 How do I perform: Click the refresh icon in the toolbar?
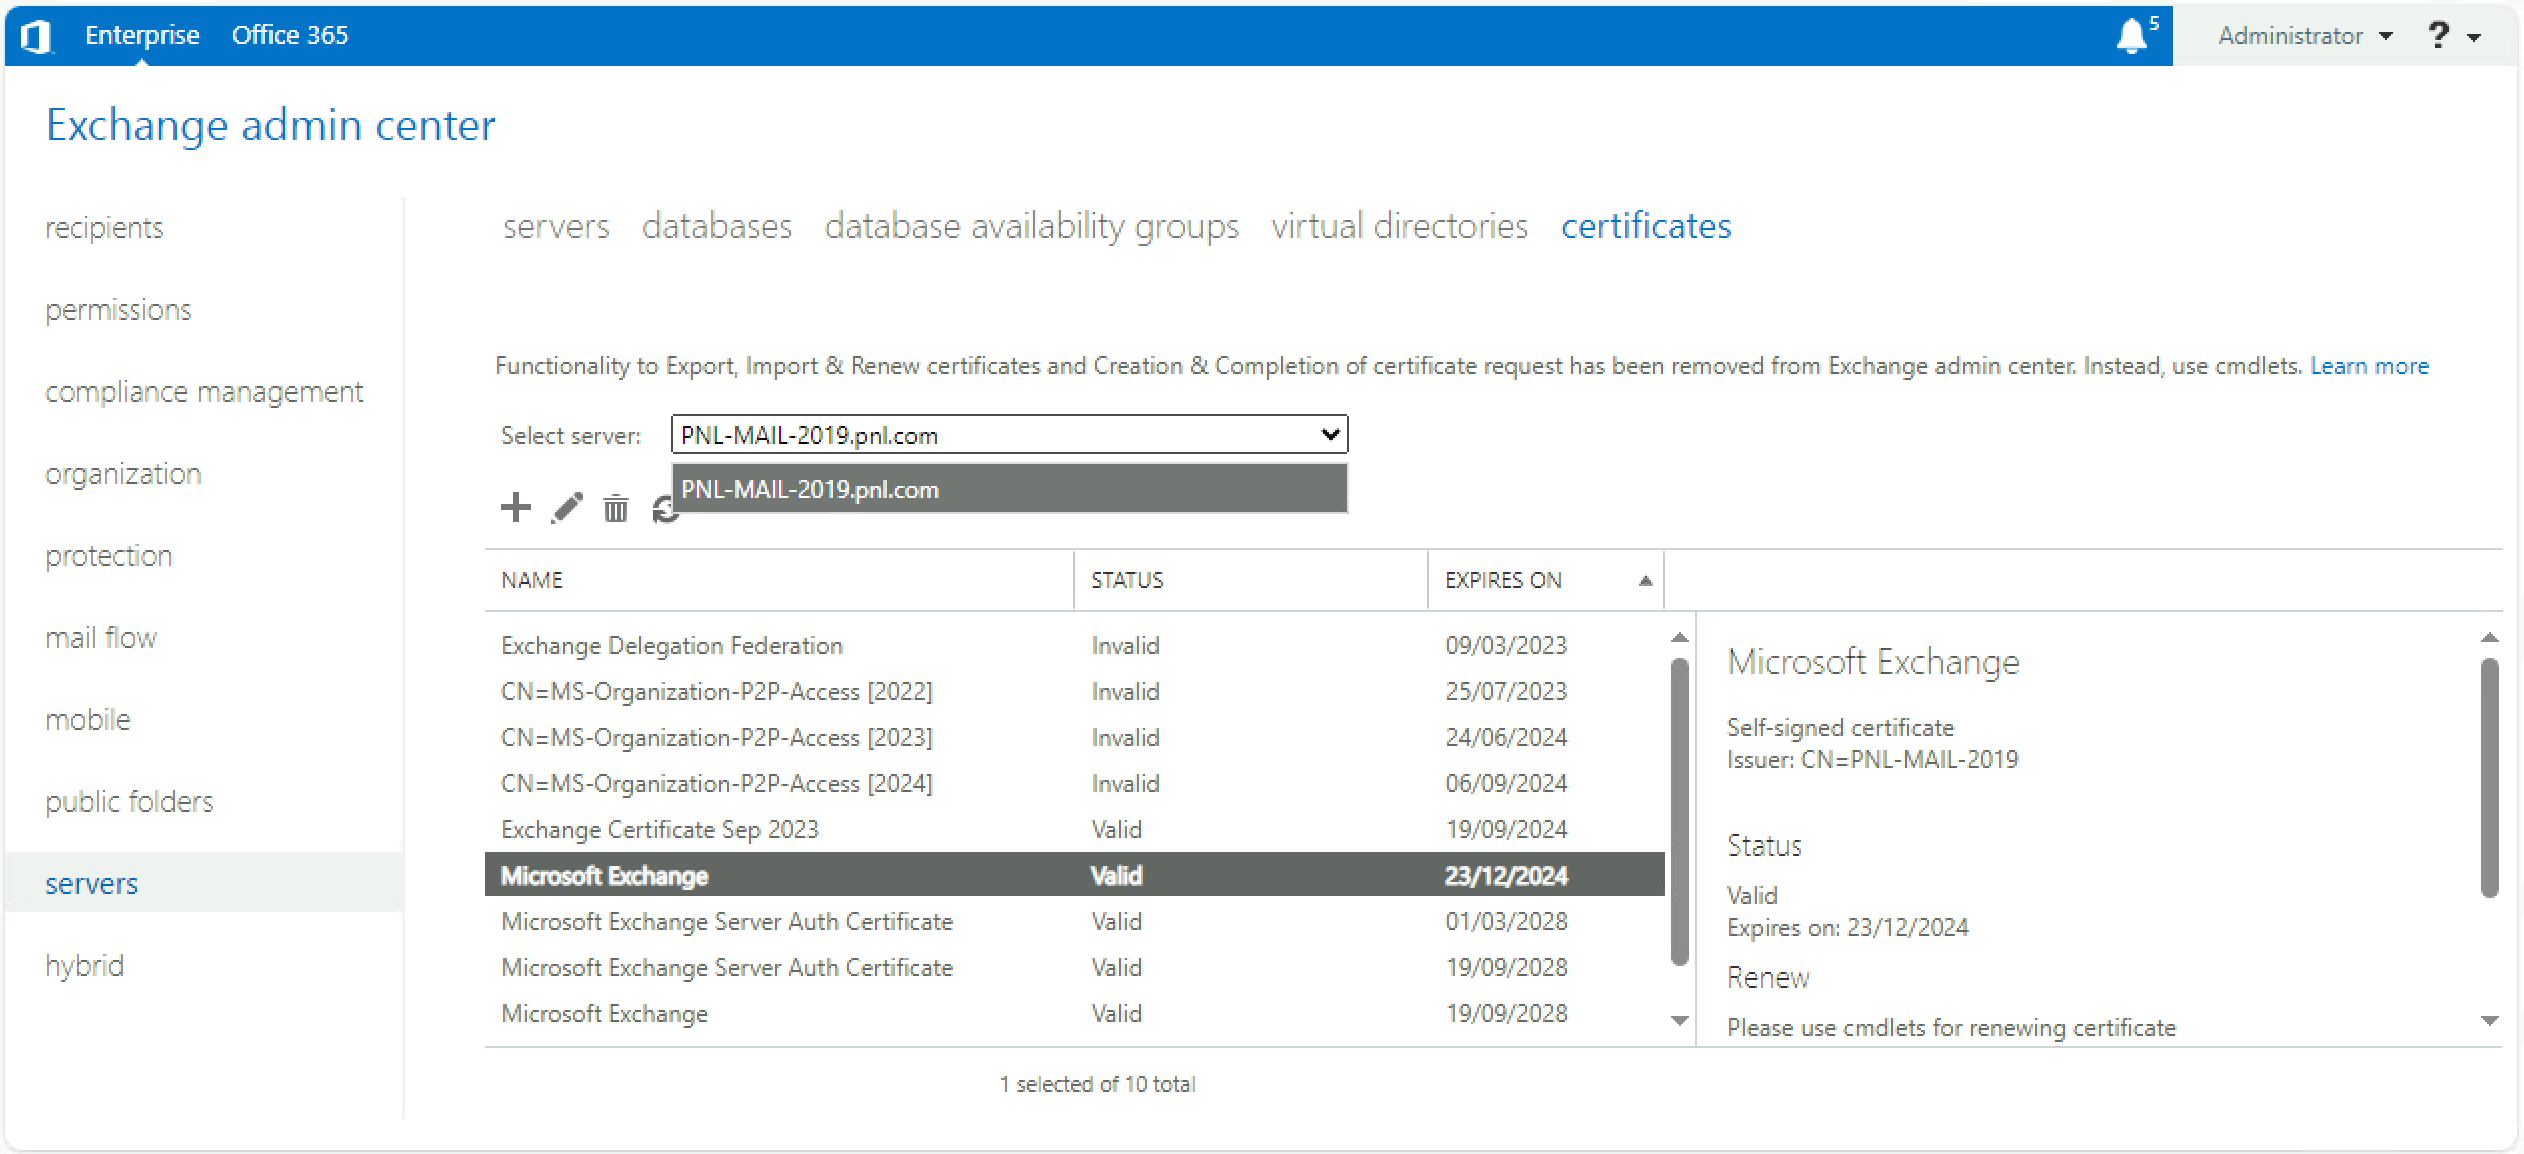pos(664,509)
